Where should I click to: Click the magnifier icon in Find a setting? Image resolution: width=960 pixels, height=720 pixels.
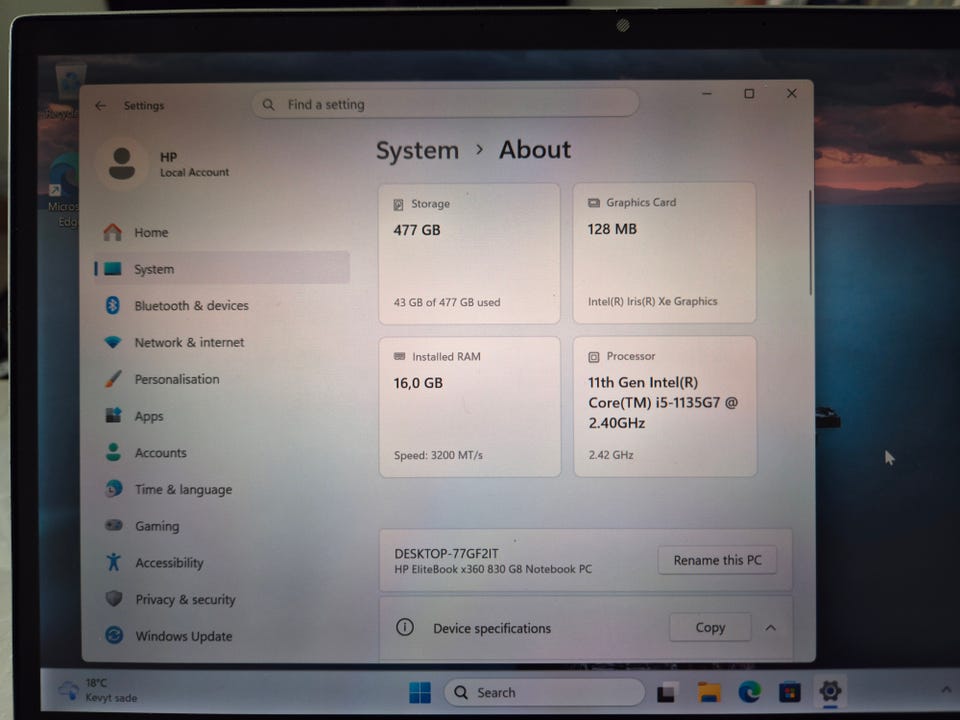(x=268, y=105)
